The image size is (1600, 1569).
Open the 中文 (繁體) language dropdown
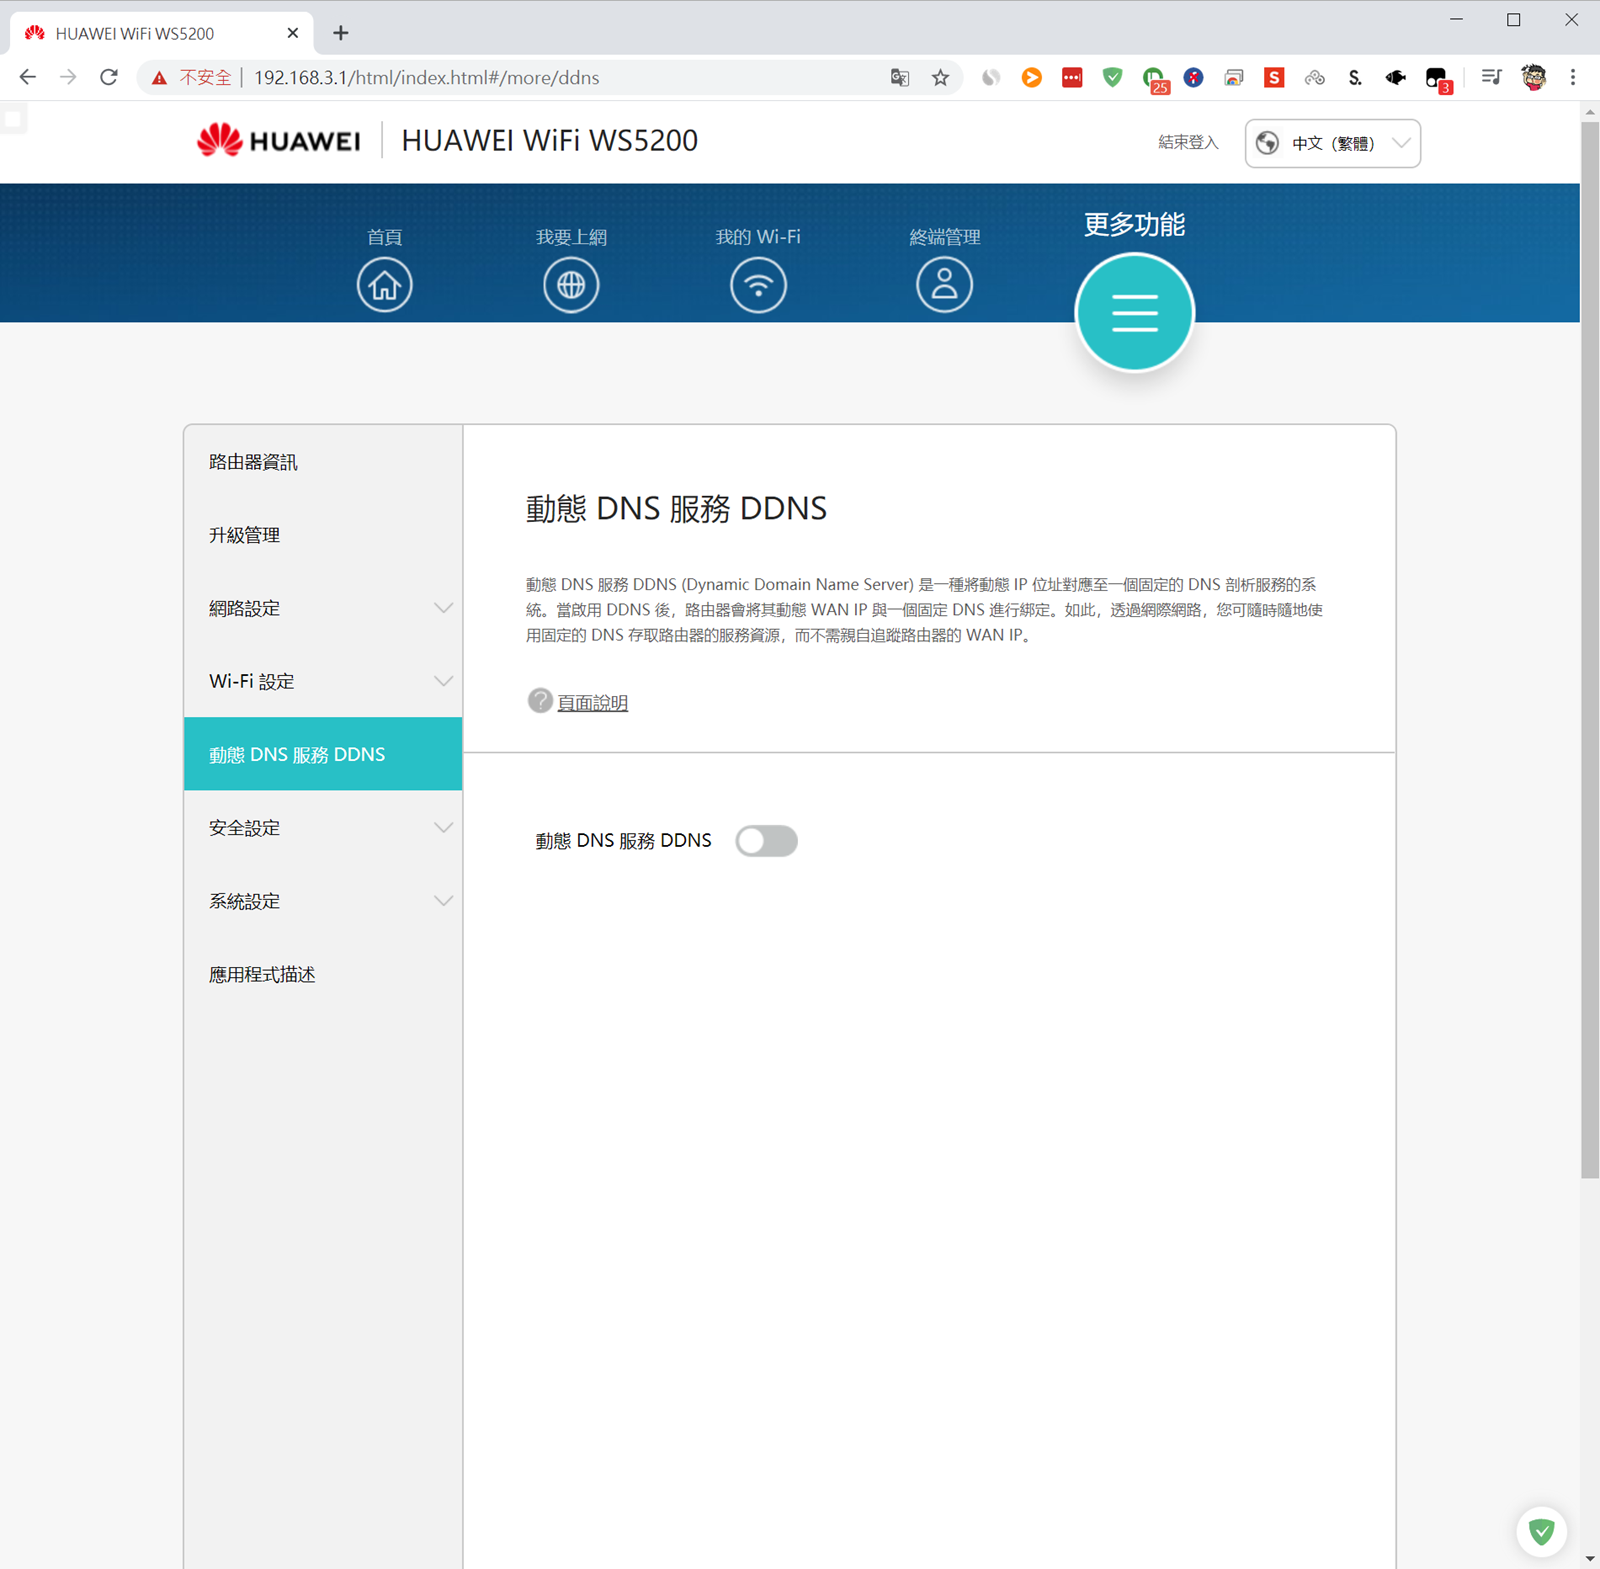(x=1332, y=143)
